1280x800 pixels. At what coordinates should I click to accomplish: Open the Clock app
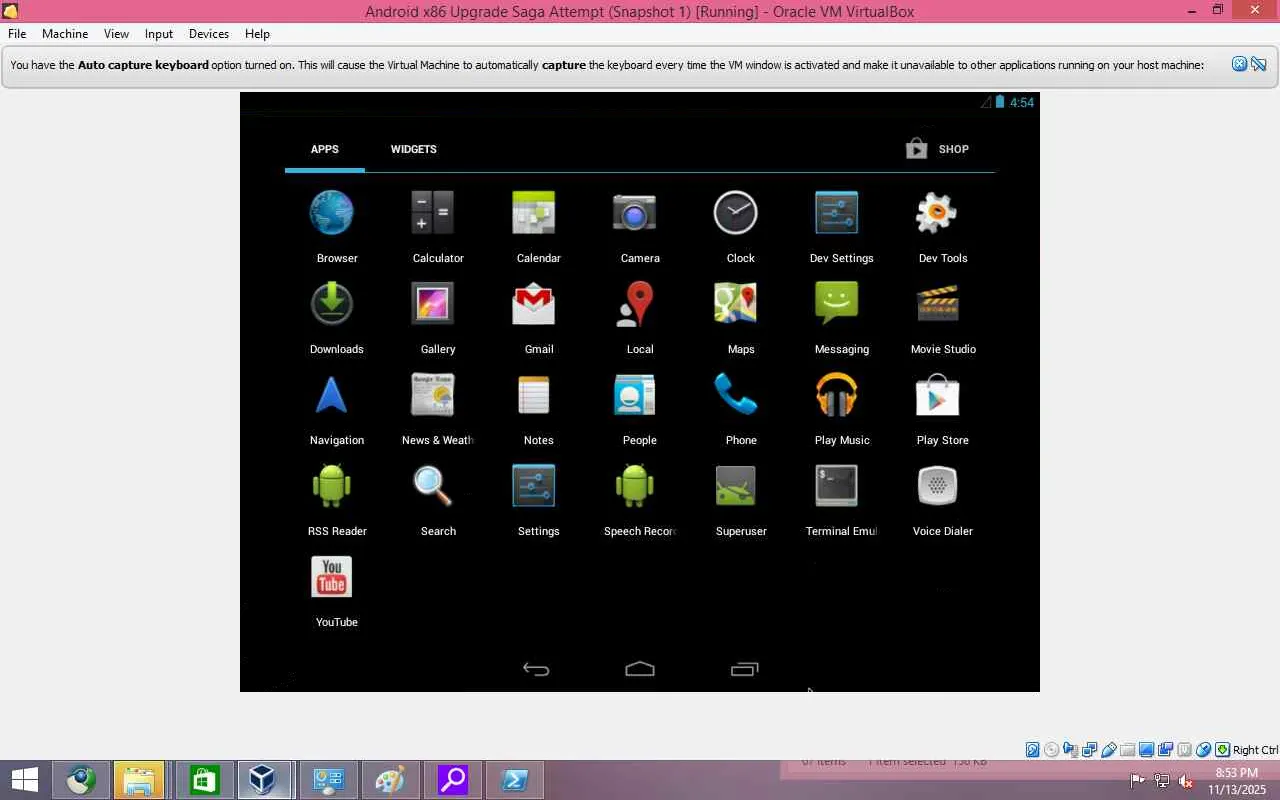736,214
